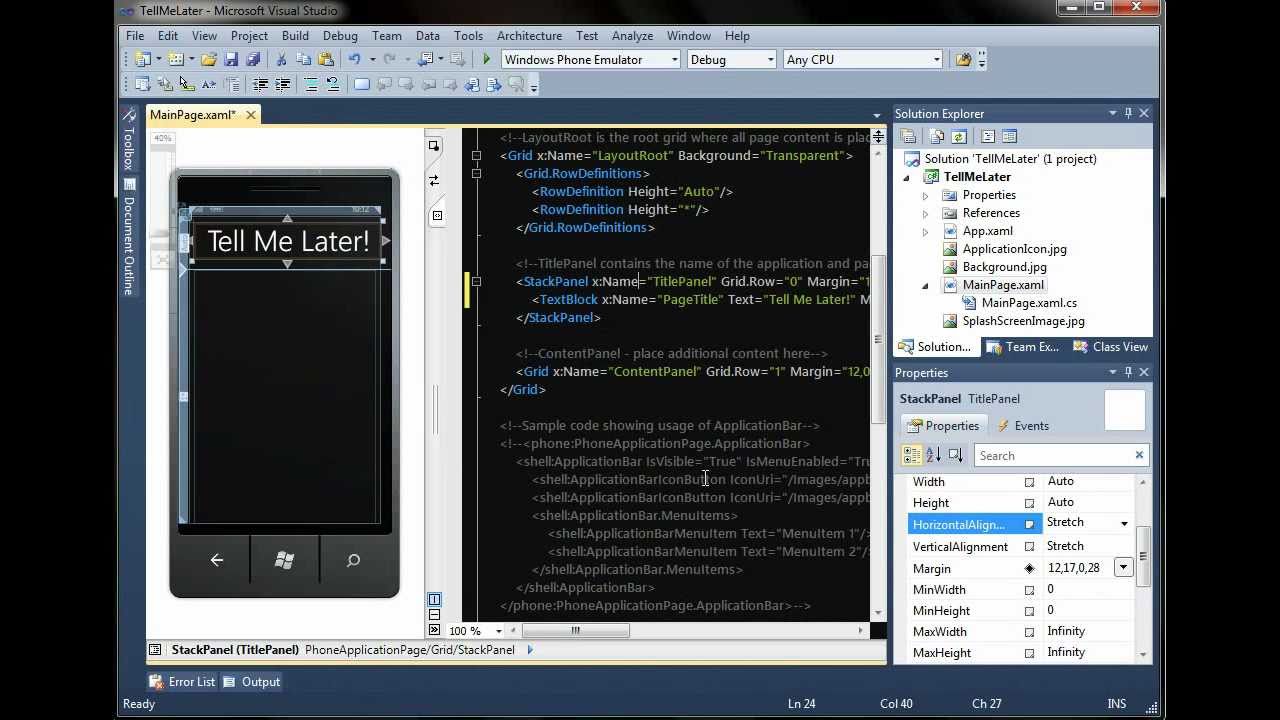The height and width of the screenshot is (720, 1280).
Task: Click XAML editor horizontal scrollbar thumb
Action: [x=575, y=631]
